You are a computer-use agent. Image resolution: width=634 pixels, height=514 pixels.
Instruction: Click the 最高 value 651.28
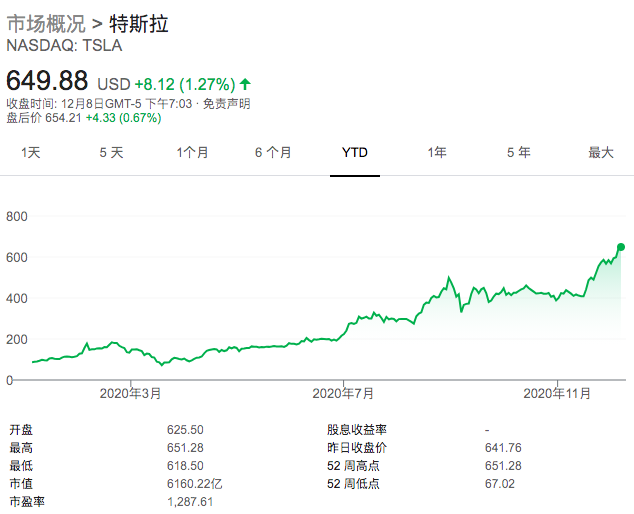pyautogui.click(x=185, y=448)
